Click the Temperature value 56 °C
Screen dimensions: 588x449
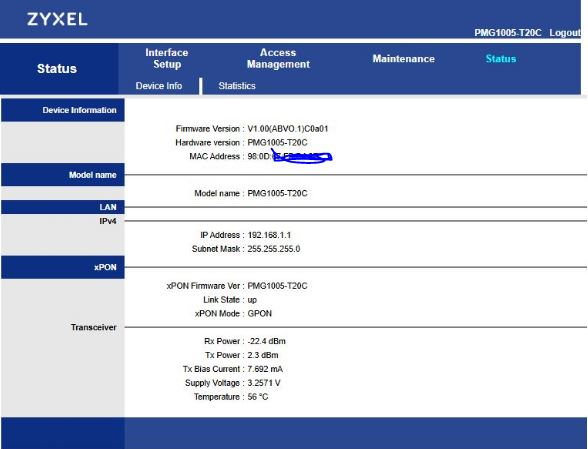(258, 397)
